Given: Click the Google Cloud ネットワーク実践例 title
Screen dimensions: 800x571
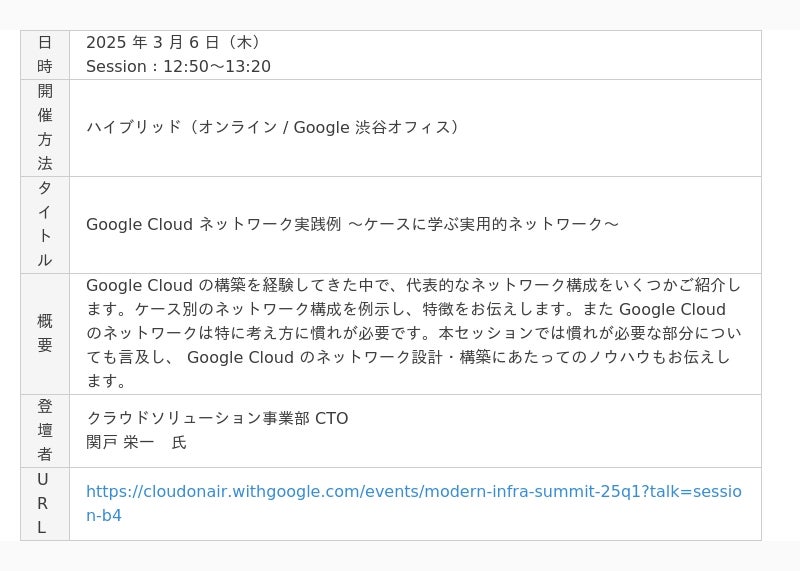Looking at the screenshot, I should pyautogui.click(x=353, y=224).
